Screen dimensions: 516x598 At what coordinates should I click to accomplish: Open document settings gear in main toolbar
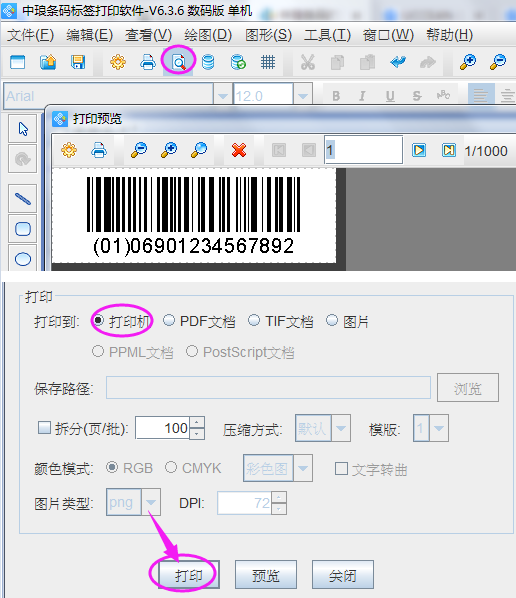118,62
